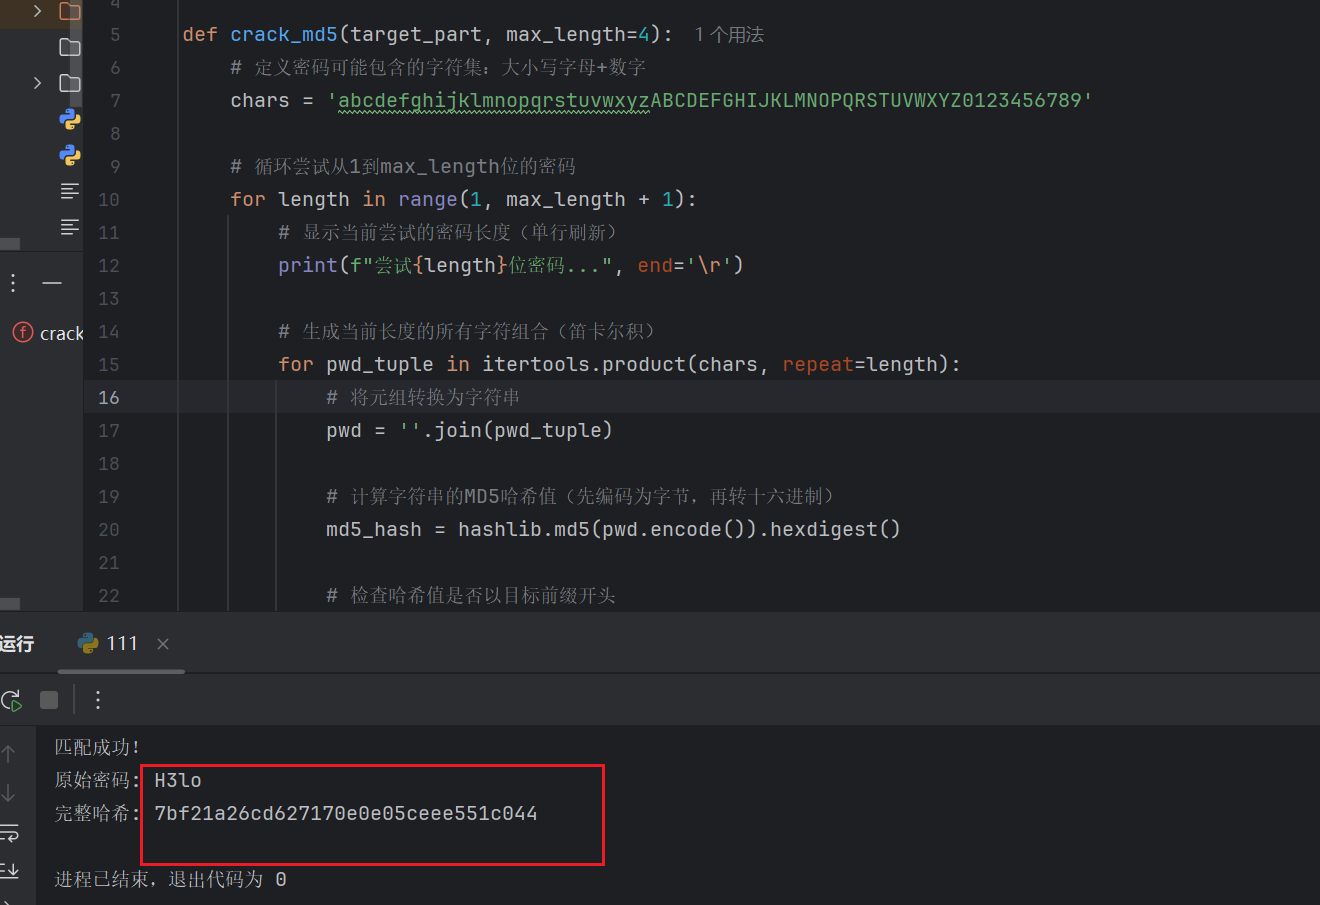
Task: Toggle breakpoint on line 20 gutter
Action: point(109,530)
